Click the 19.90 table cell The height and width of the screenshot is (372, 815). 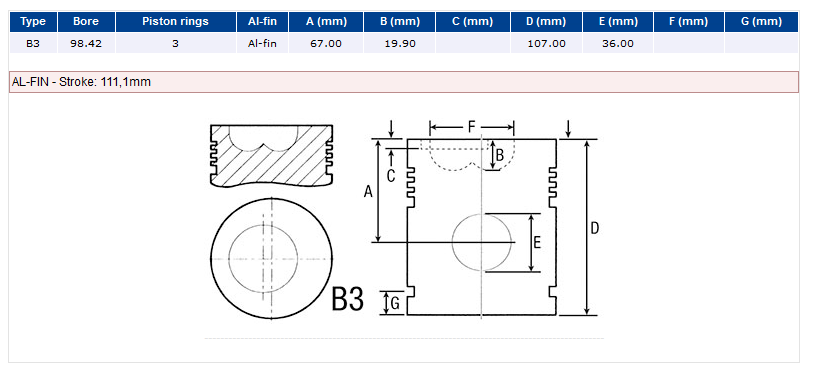[400, 44]
